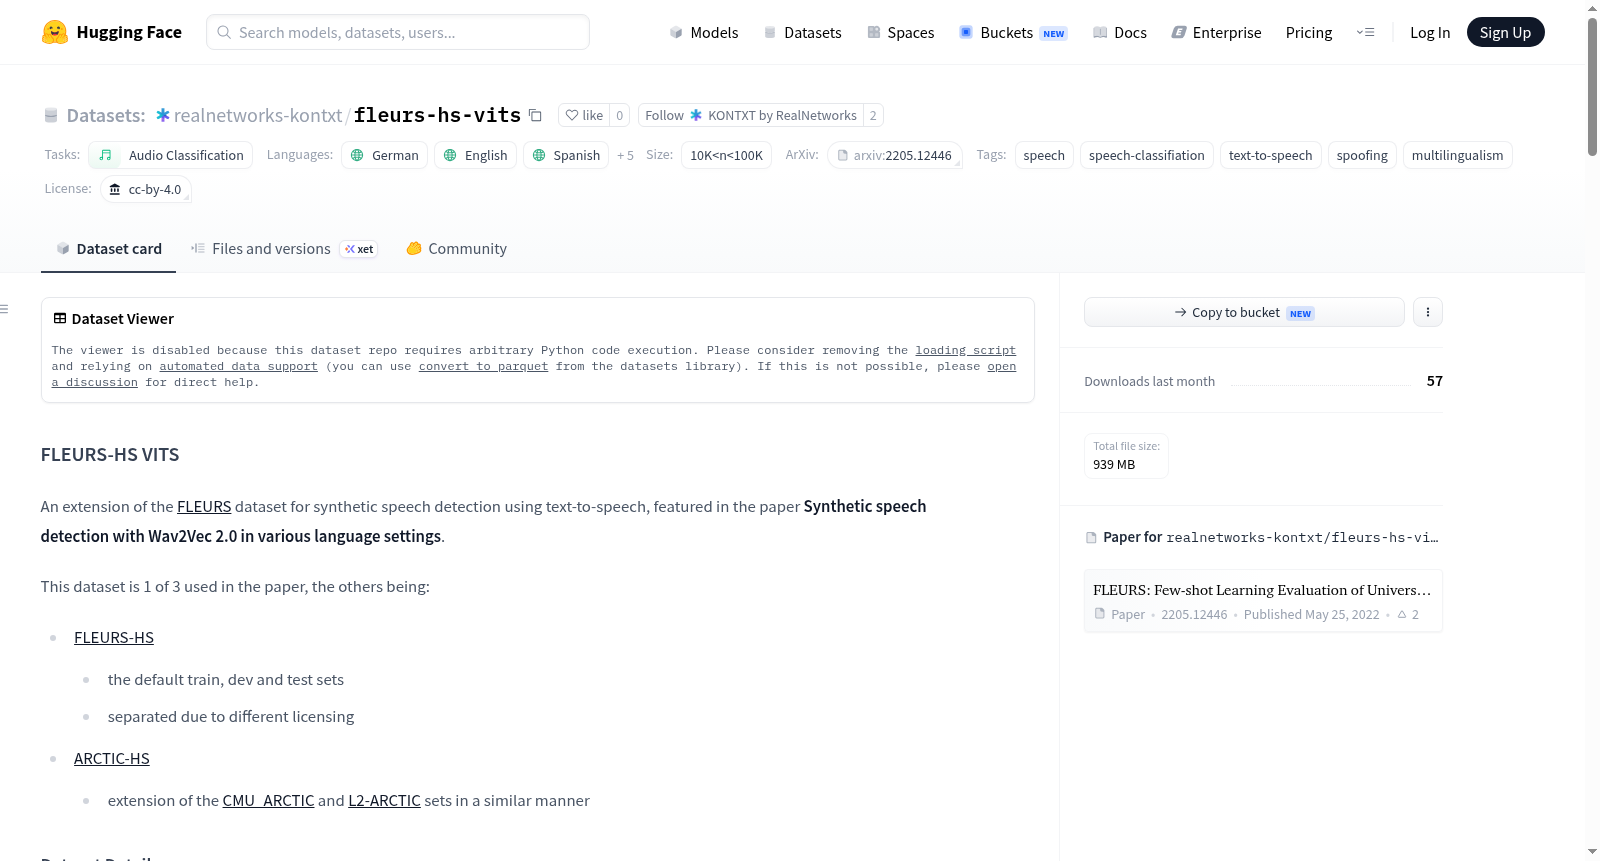Click the Synthetic speech detection paper title
Viewport: 1600px width, 861px height.
(483, 521)
